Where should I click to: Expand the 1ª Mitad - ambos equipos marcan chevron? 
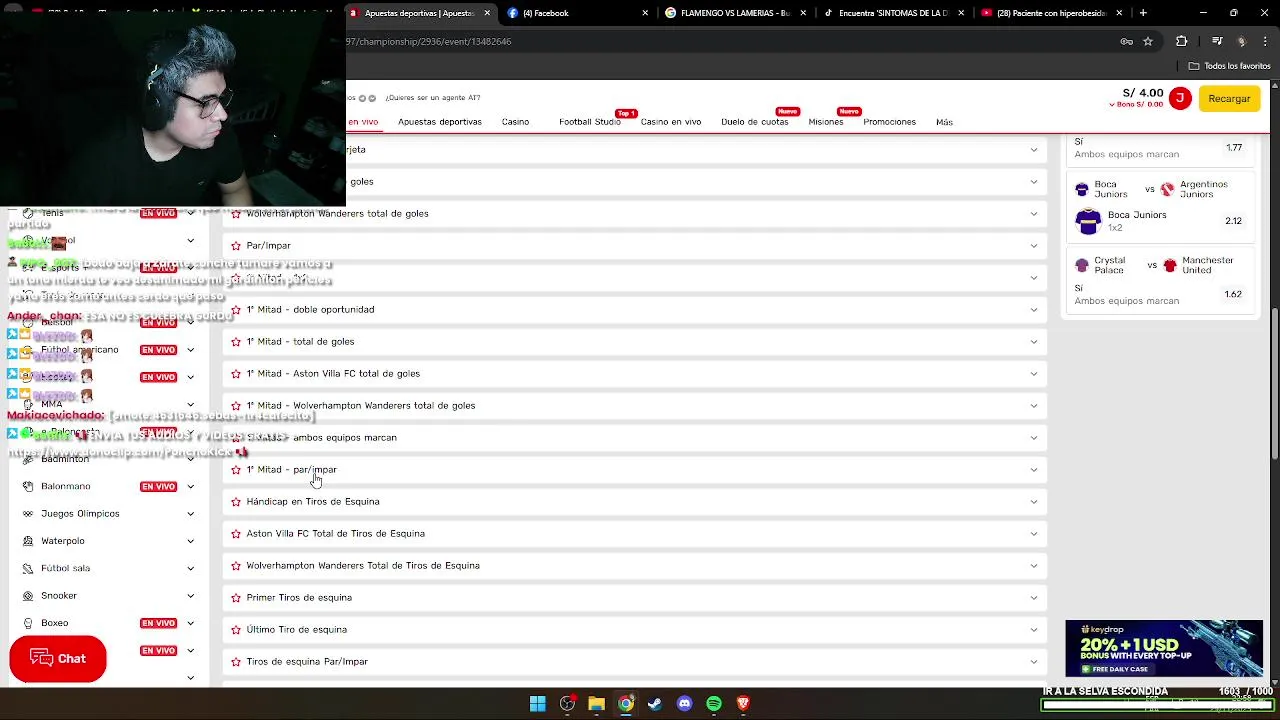(x=1034, y=438)
